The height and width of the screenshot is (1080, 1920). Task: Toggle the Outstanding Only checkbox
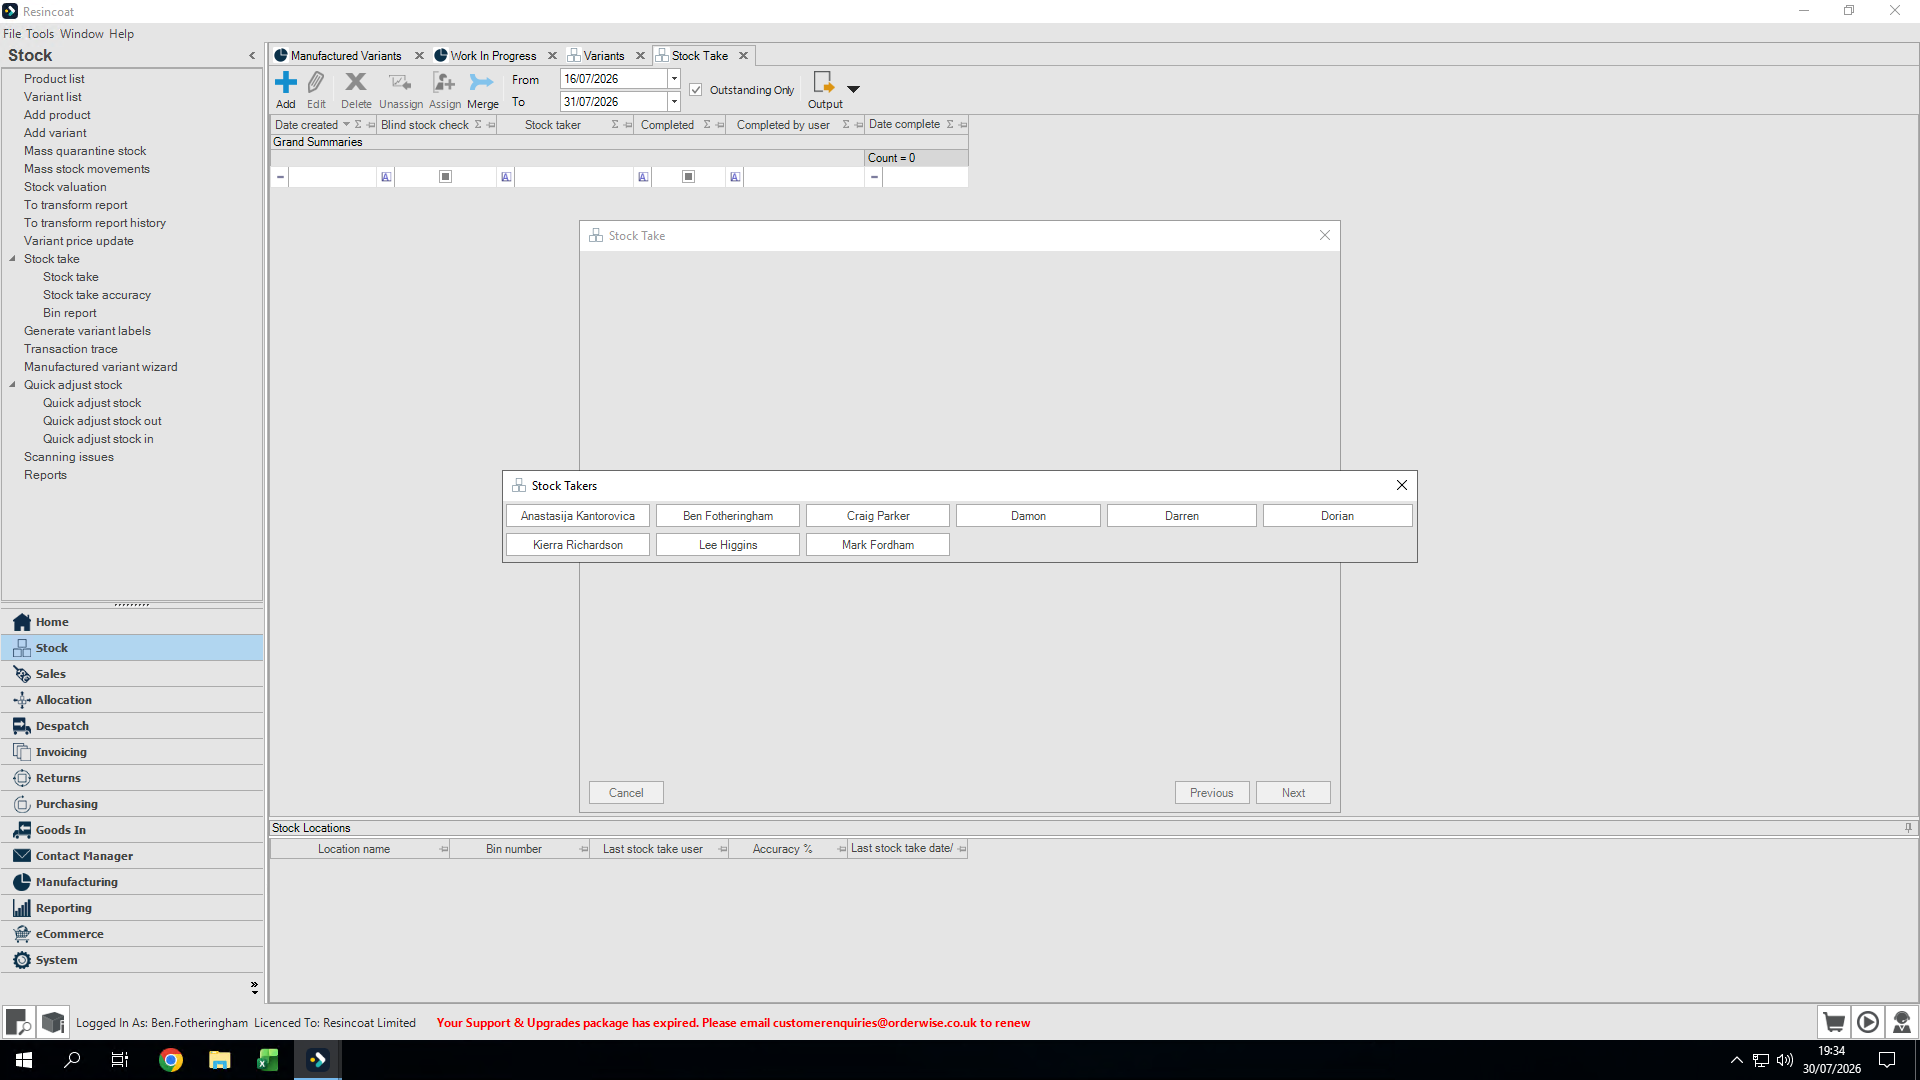pos(696,90)
